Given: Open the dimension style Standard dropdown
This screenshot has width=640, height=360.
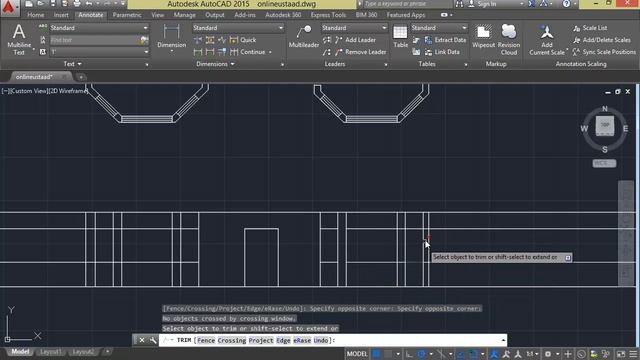Looking at the screenshot, I should pyautogui.click(x=238, y=28).
